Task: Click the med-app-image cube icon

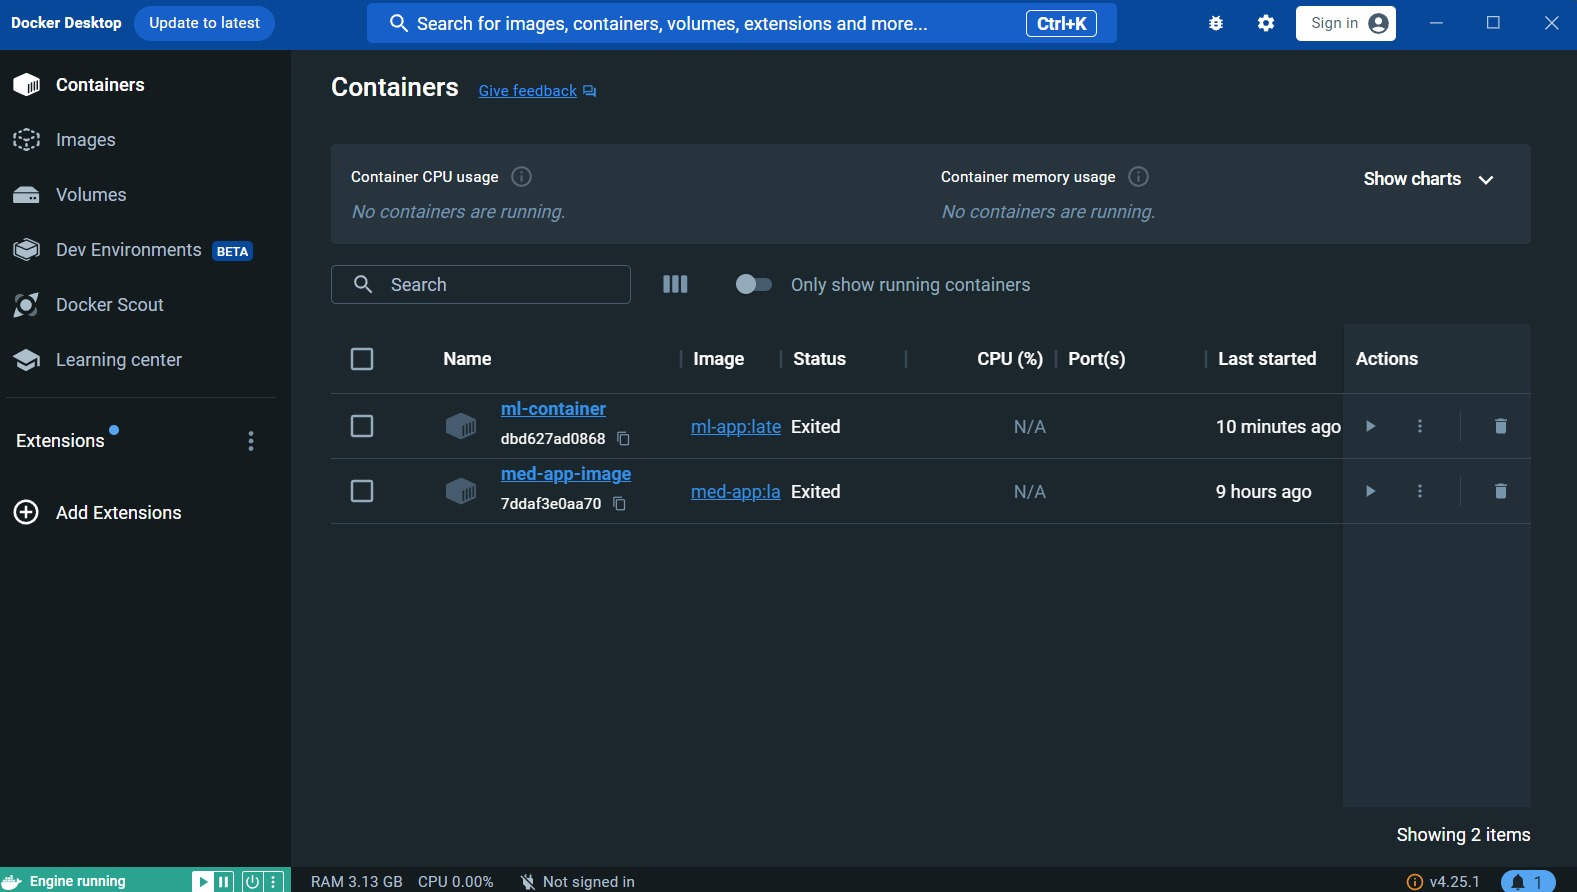Action: [x=461, y=491]
